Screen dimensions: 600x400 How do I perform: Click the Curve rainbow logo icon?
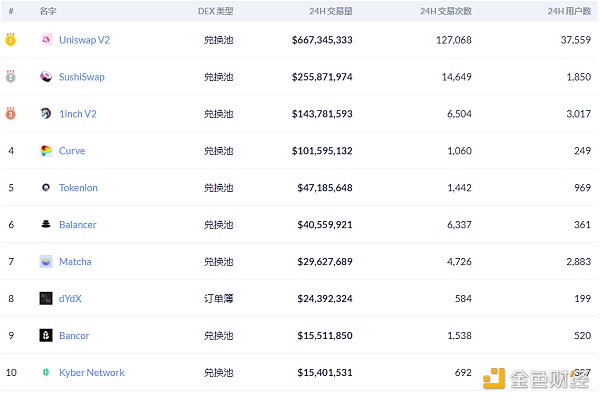(x=46, y=151)
